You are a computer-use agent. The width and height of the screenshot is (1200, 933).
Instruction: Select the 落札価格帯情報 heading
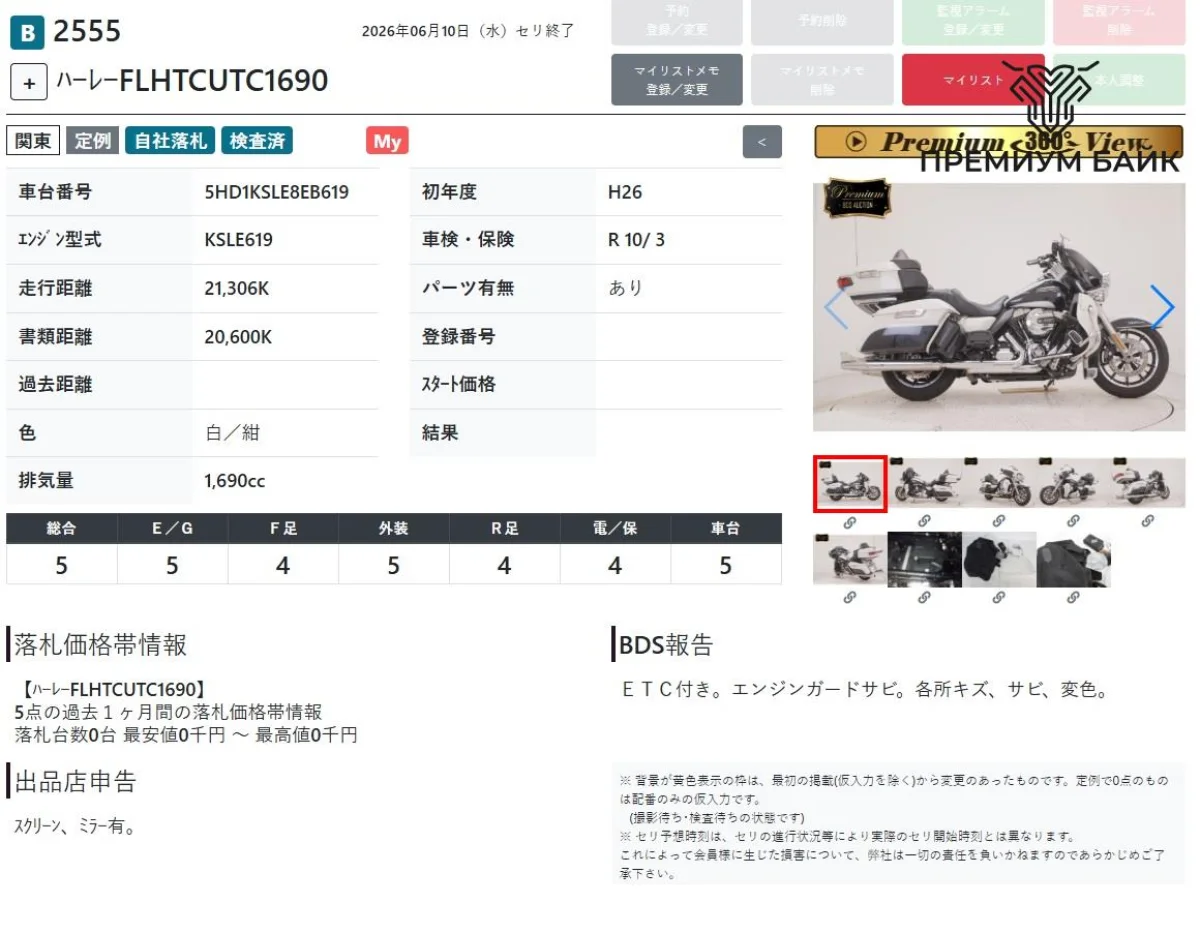tap(100, 645)
